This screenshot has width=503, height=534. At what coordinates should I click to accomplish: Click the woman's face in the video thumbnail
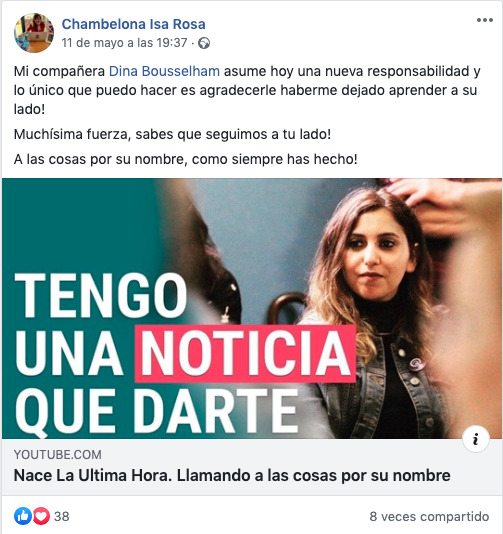tap(376, 250)
